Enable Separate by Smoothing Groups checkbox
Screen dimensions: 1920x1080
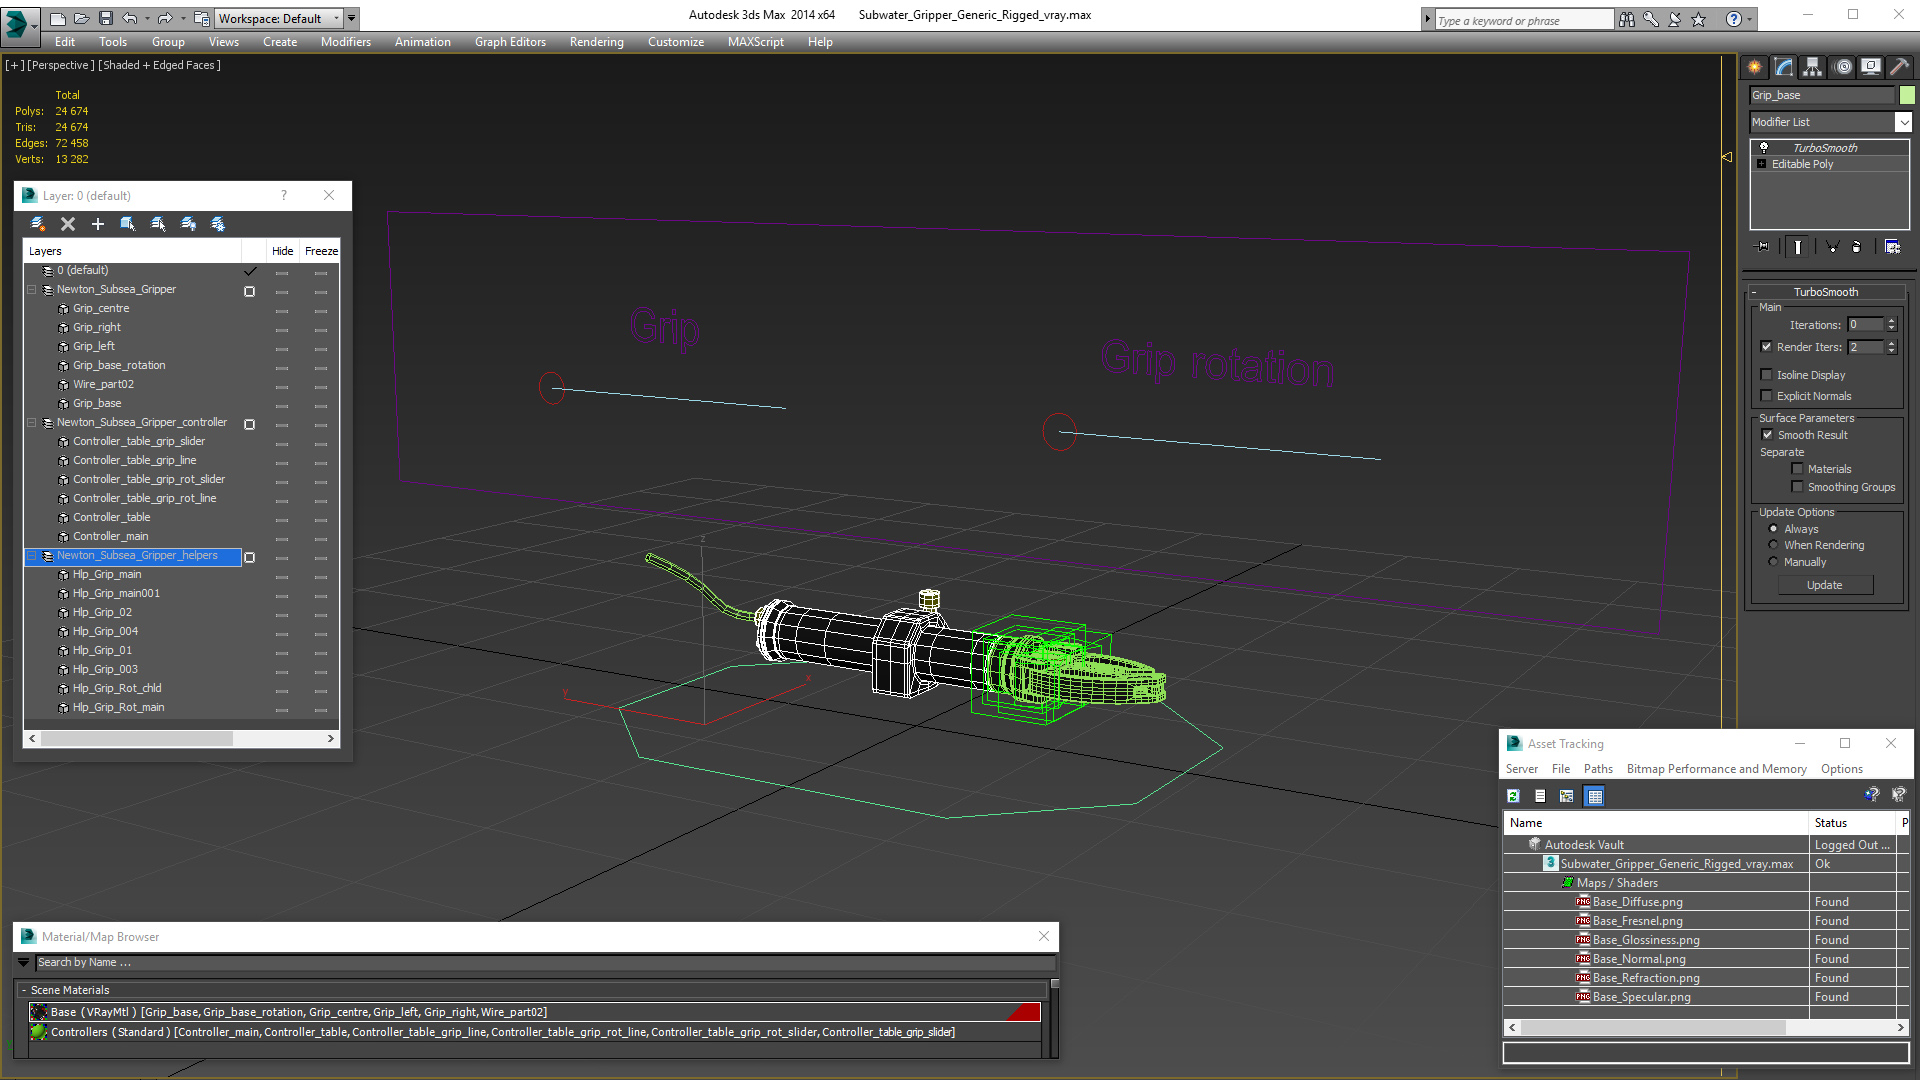click(1797, 487)
